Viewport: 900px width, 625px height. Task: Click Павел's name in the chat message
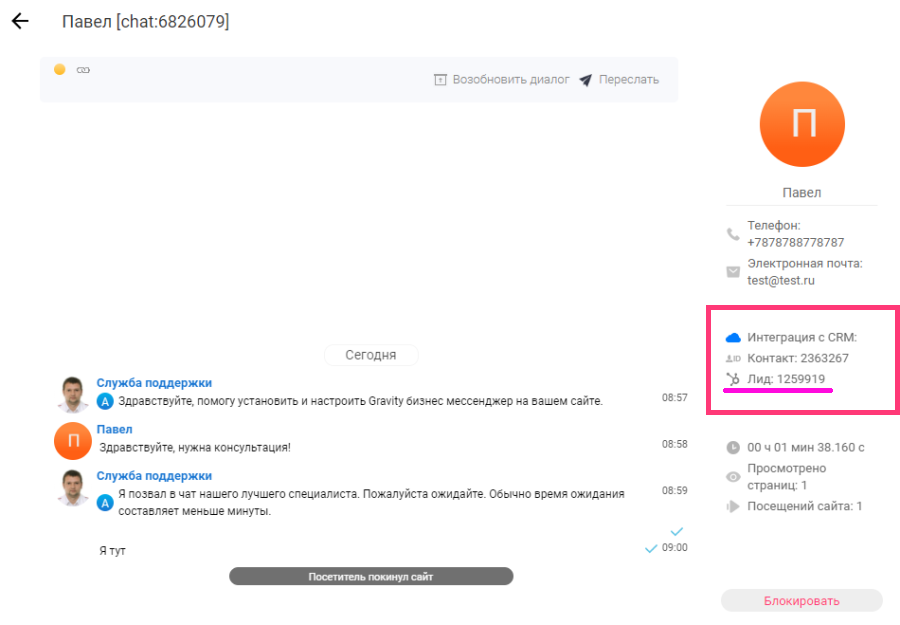[x=114, y=430]
